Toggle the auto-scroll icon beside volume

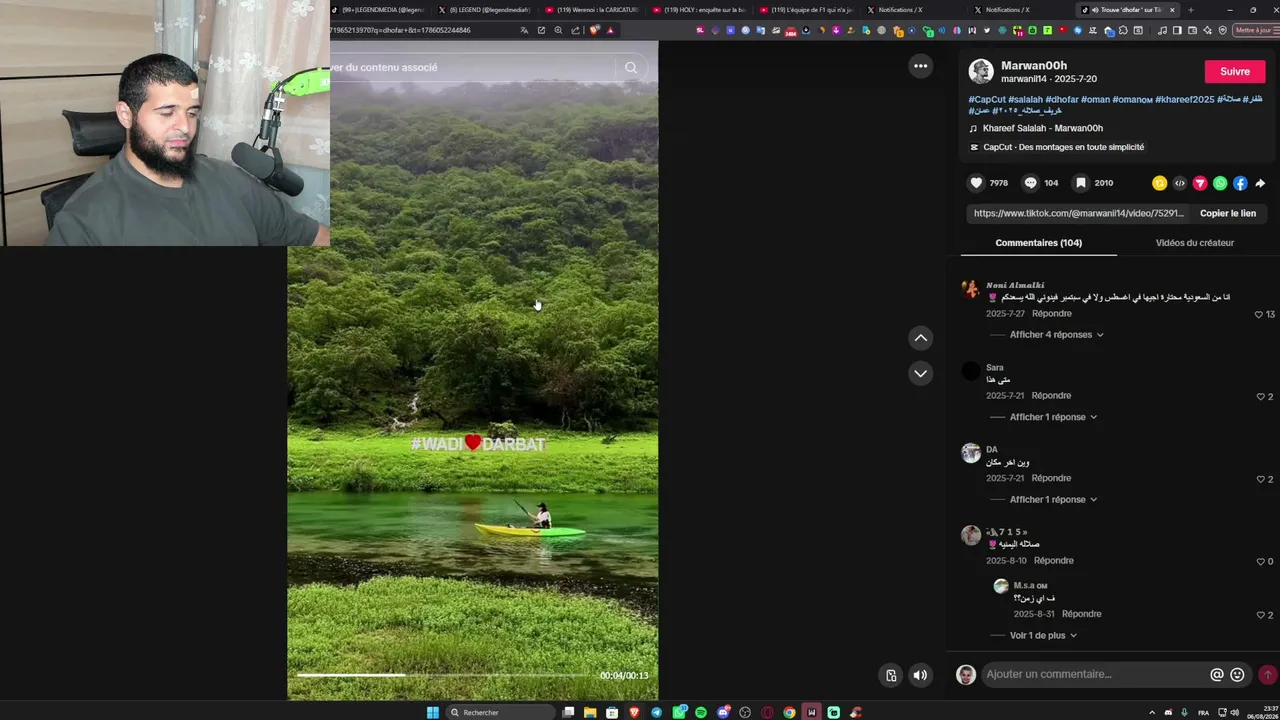click(891, 675)
